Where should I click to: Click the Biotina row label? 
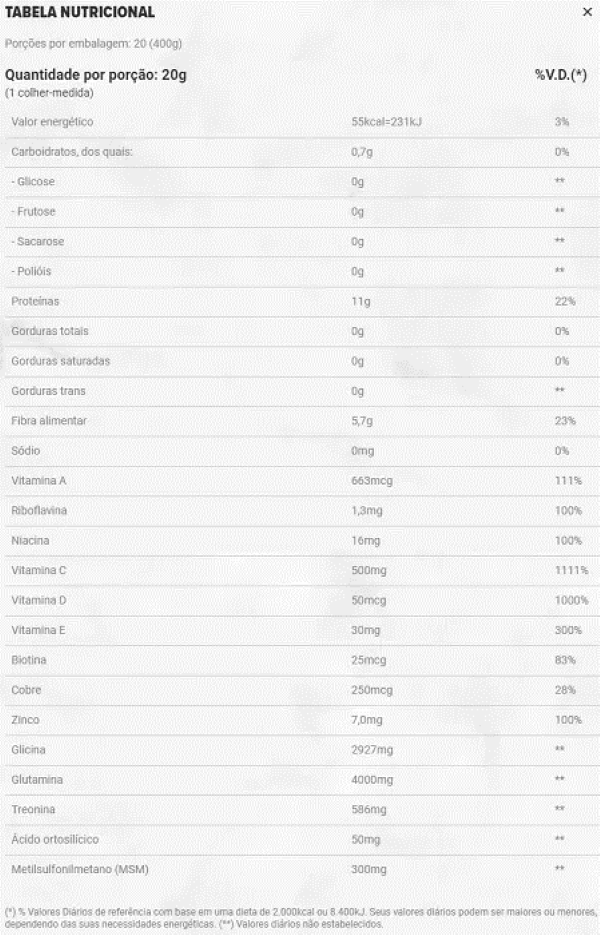[x=29, y=660]
